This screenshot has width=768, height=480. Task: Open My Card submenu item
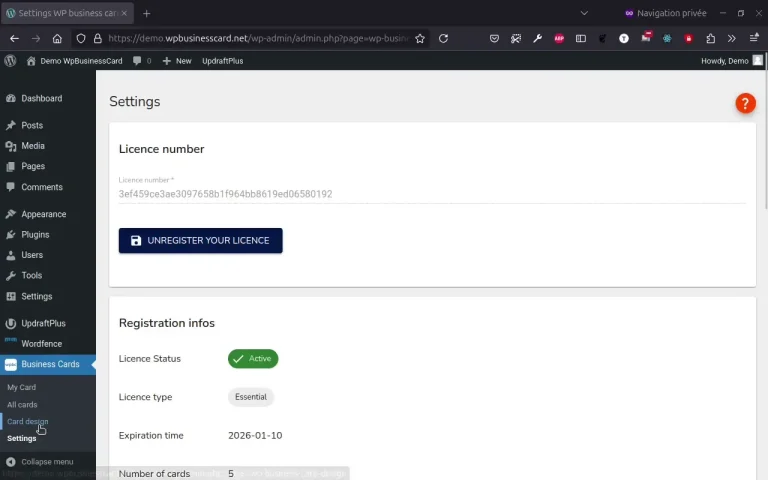22,387
